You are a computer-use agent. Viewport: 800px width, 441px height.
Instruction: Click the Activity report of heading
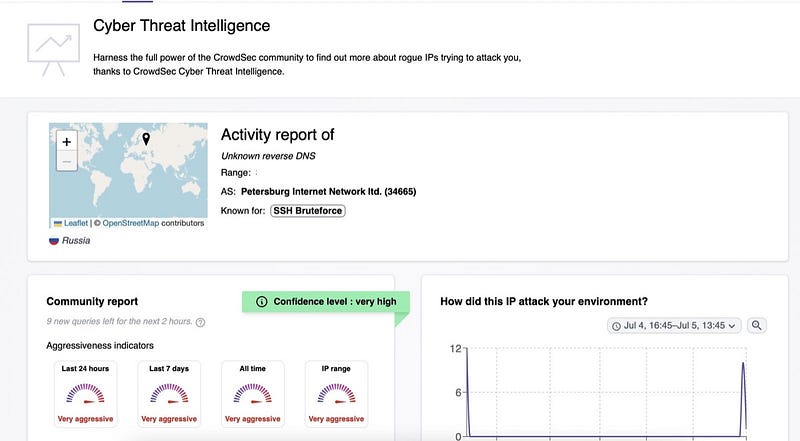click(277, 135)
